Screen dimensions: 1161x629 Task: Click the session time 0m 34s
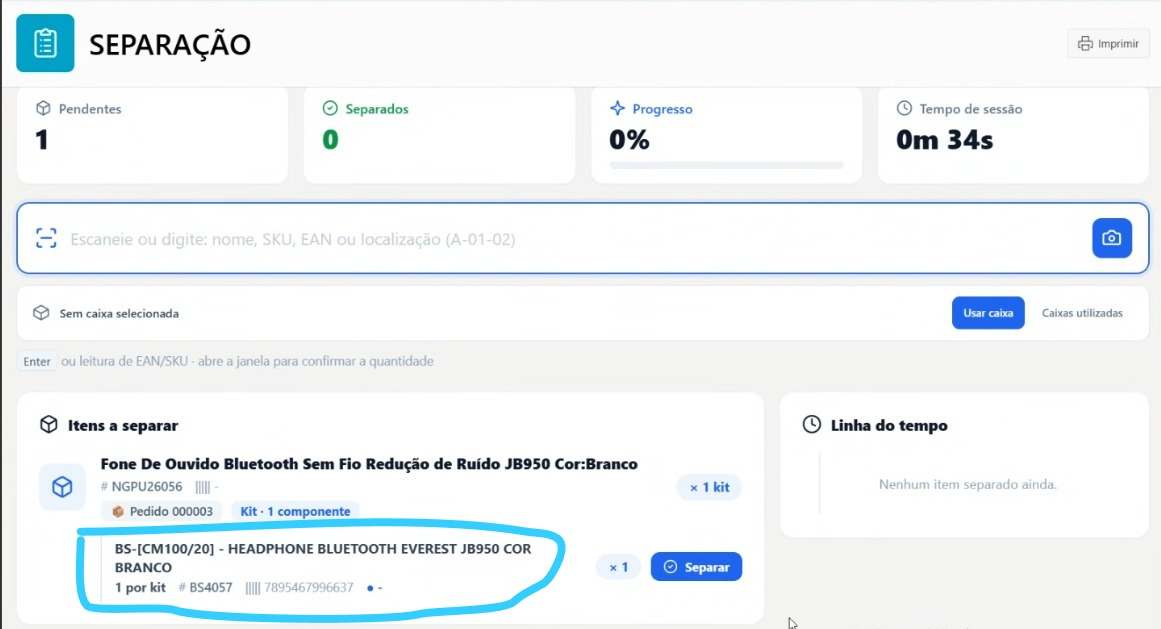pos(944,140)
